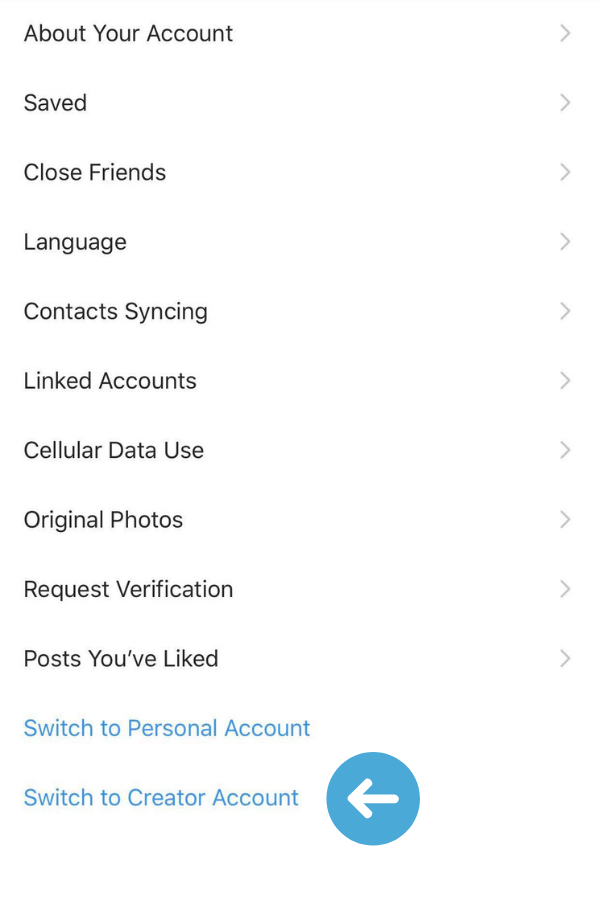Open Original Photos settings
Screen dimensions: 600x900
pyautogui.click(x=300, y=519)
